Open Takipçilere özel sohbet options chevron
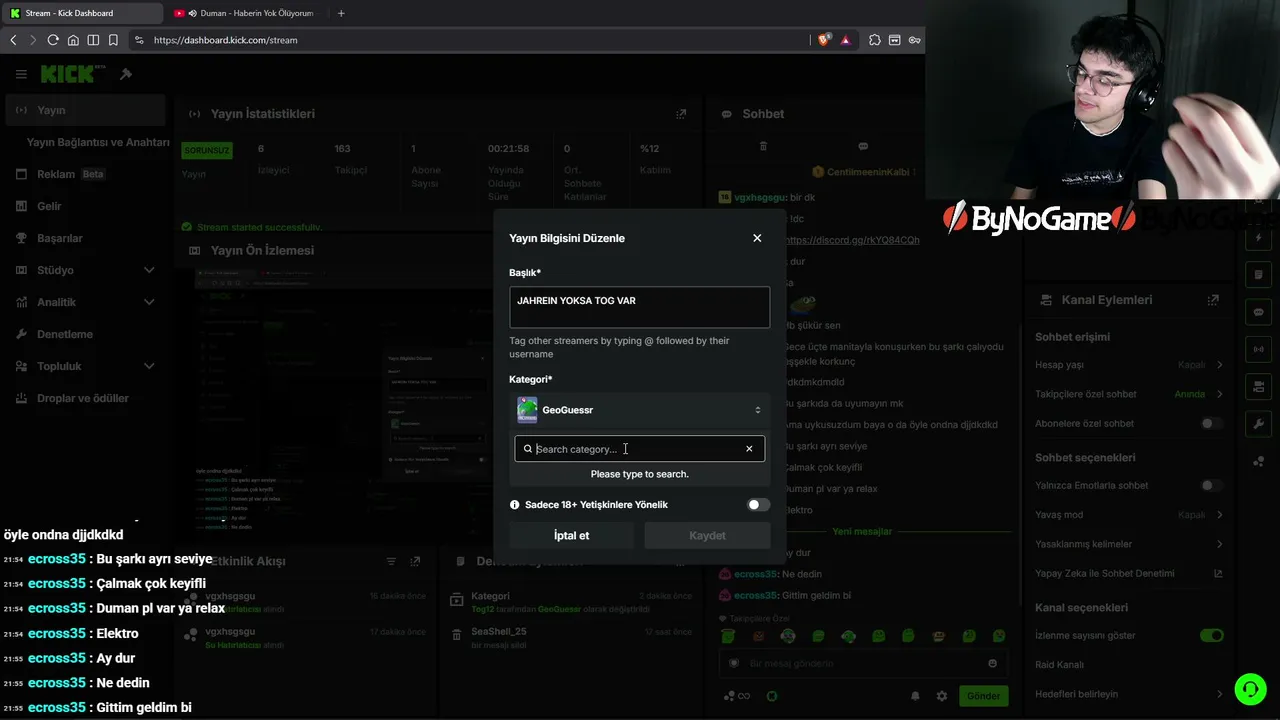This screenshot has width=1280, height=720. (1219, 394)
